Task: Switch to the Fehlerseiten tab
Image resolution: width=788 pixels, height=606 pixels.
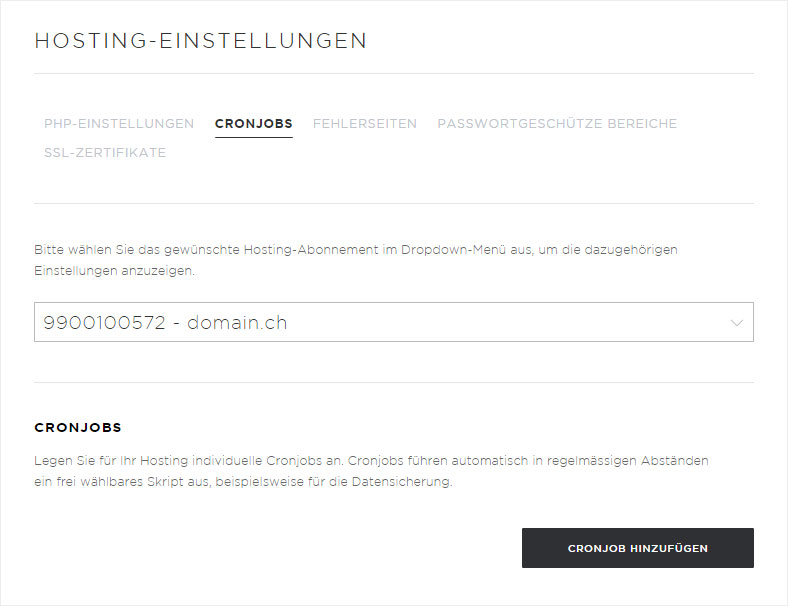Action: pos(364,124)
